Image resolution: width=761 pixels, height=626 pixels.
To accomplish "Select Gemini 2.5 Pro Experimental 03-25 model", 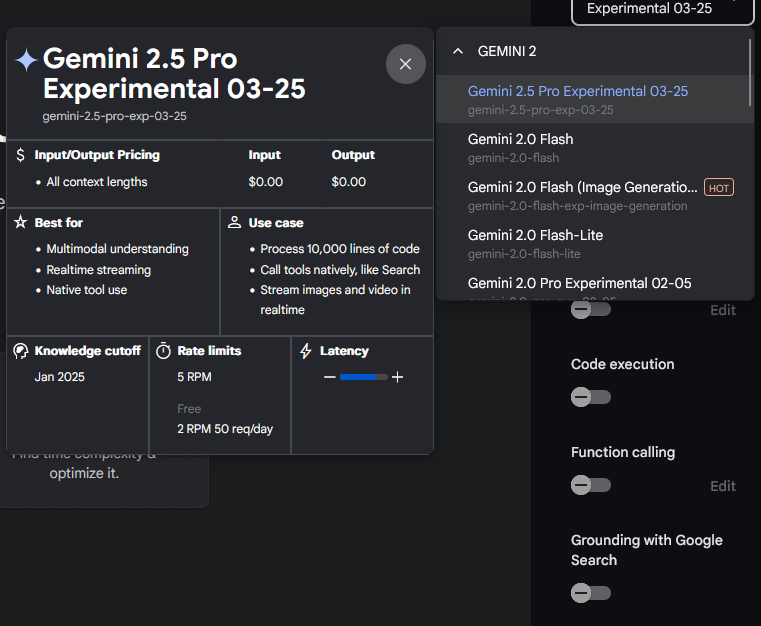I will click(595, 99).
